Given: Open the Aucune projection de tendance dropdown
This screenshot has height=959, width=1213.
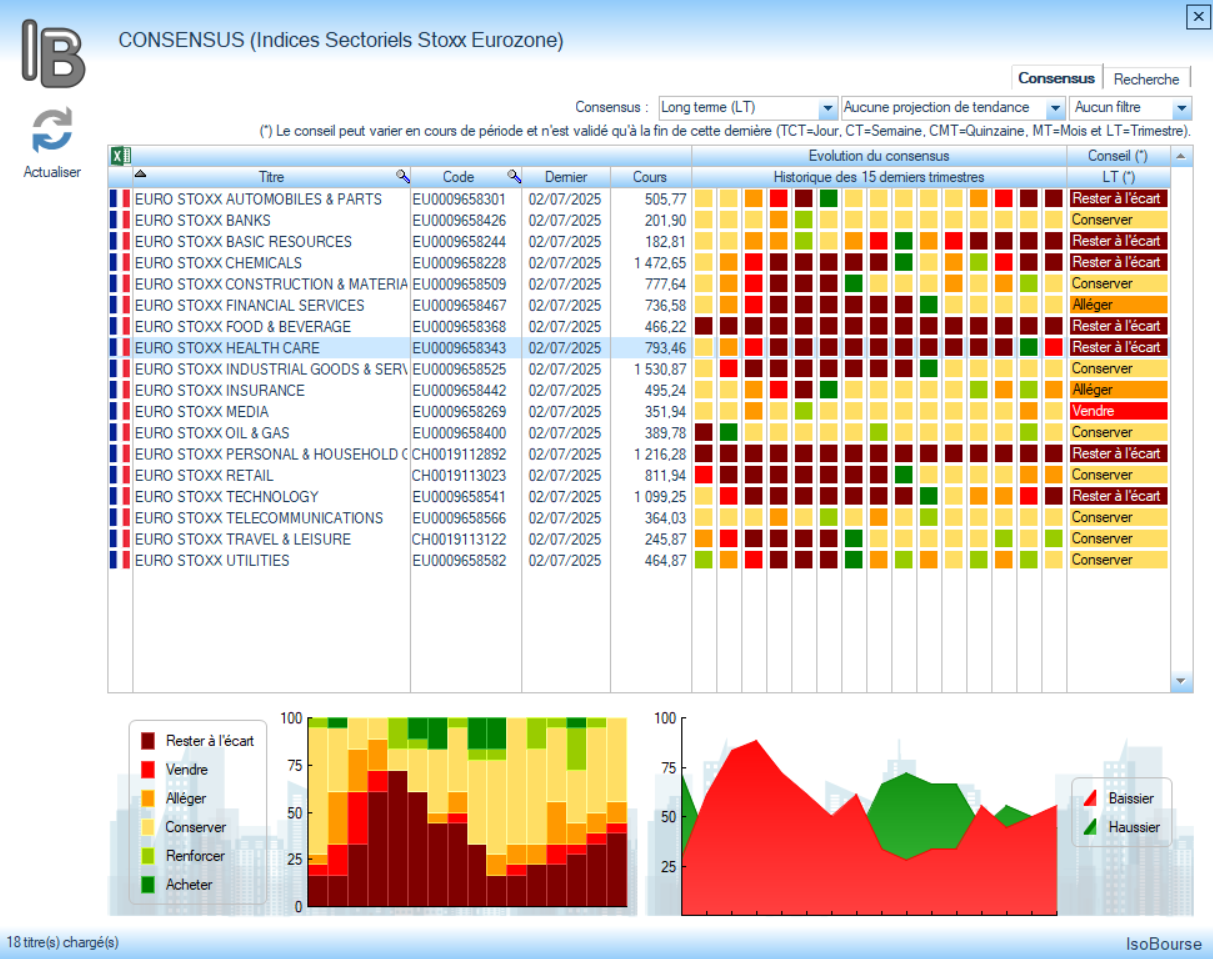Looking at the screenshot, I should tap(953, 107).
